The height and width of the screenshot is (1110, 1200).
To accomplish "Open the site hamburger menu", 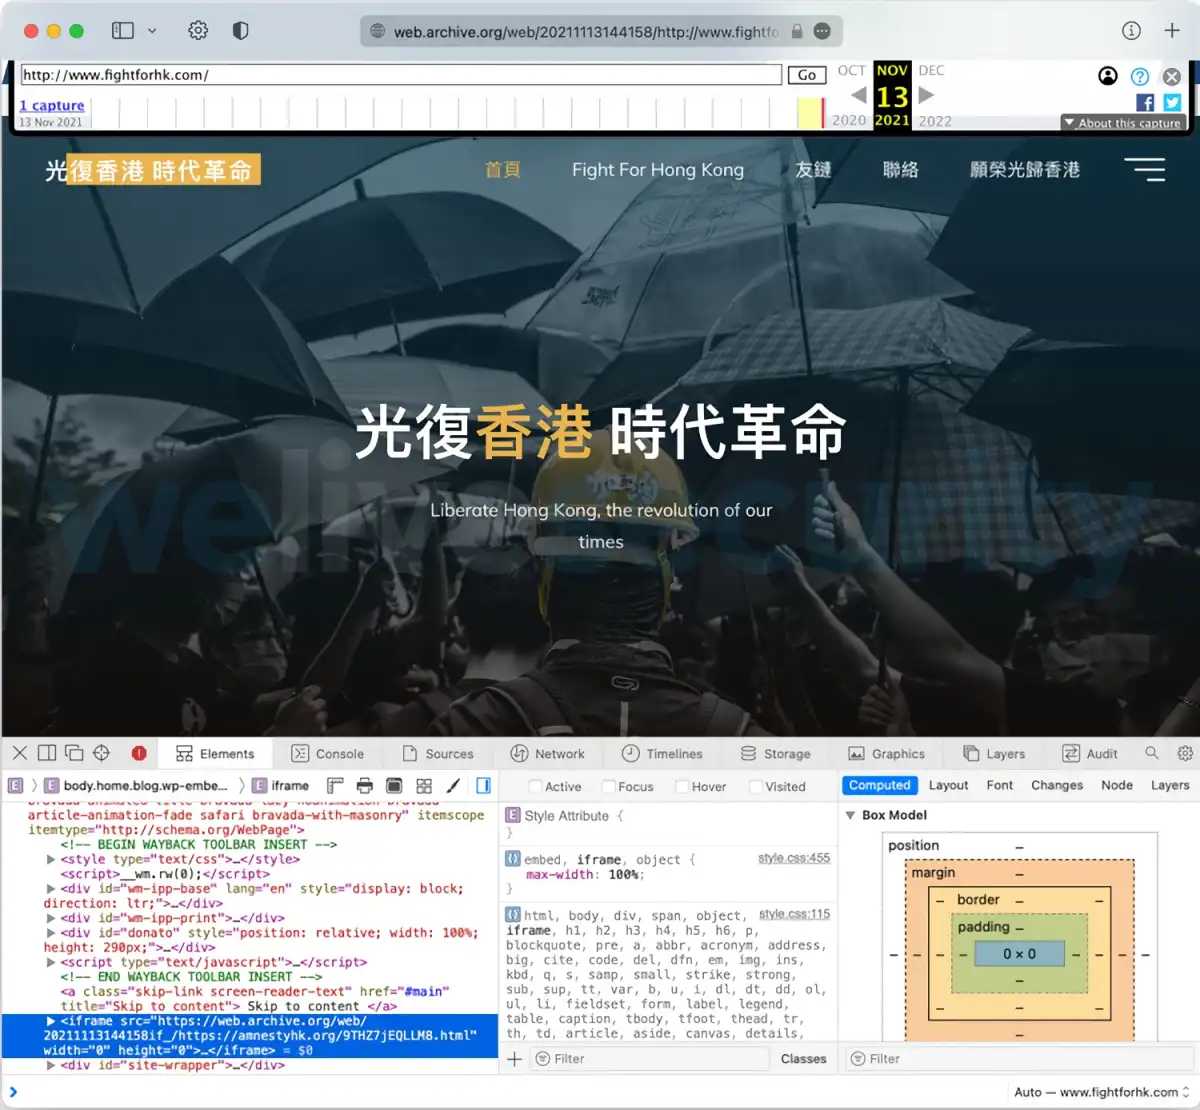I will pos(1145,169).
